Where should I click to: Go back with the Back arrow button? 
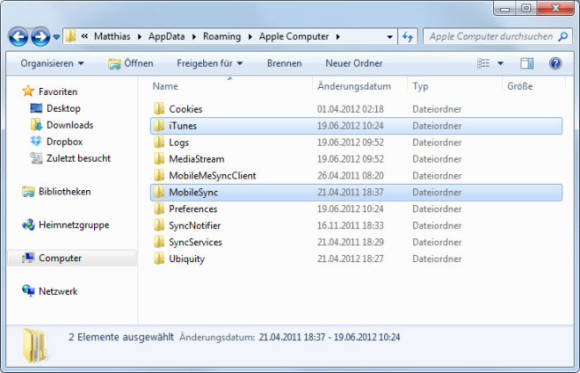click(18, 37)
